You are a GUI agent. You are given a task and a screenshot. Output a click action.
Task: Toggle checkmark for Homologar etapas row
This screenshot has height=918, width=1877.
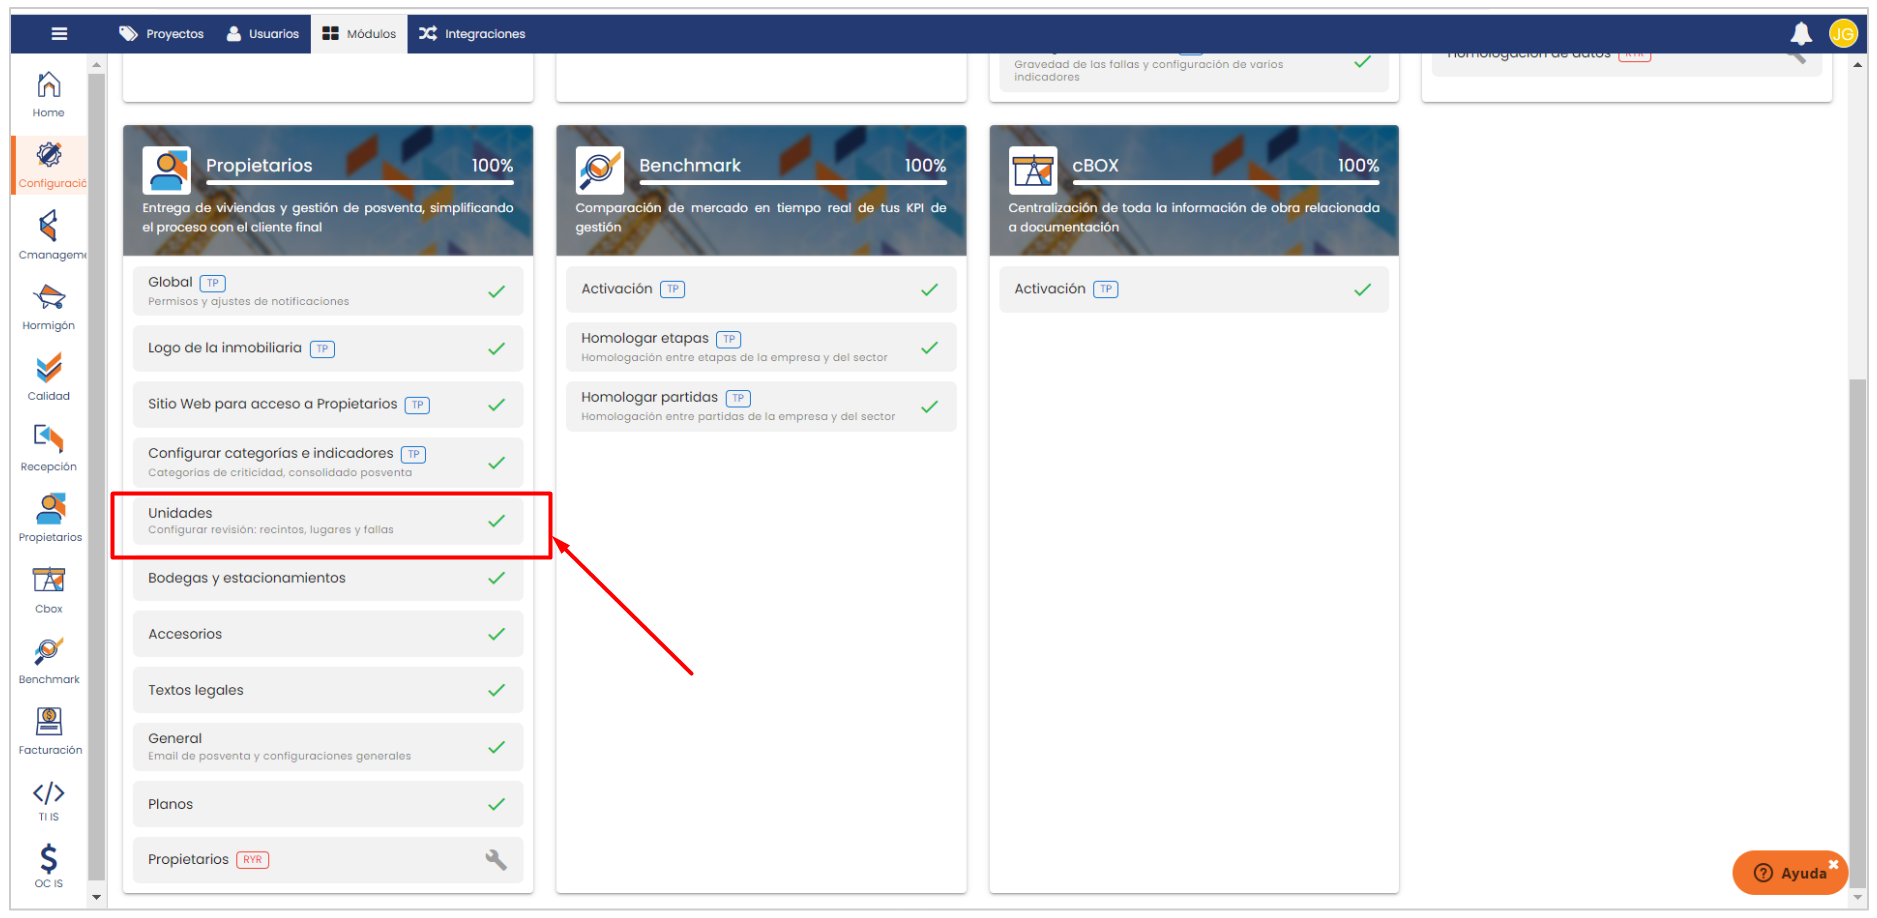(x=929, y=348)
